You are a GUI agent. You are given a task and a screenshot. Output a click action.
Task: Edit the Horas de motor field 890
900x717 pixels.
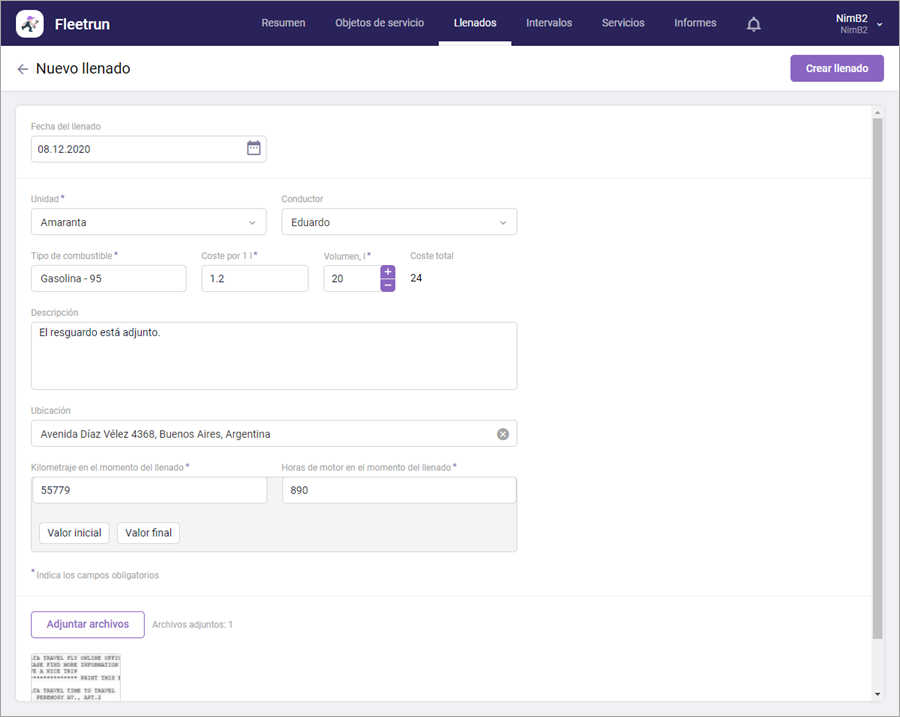[x=399, y=490]
